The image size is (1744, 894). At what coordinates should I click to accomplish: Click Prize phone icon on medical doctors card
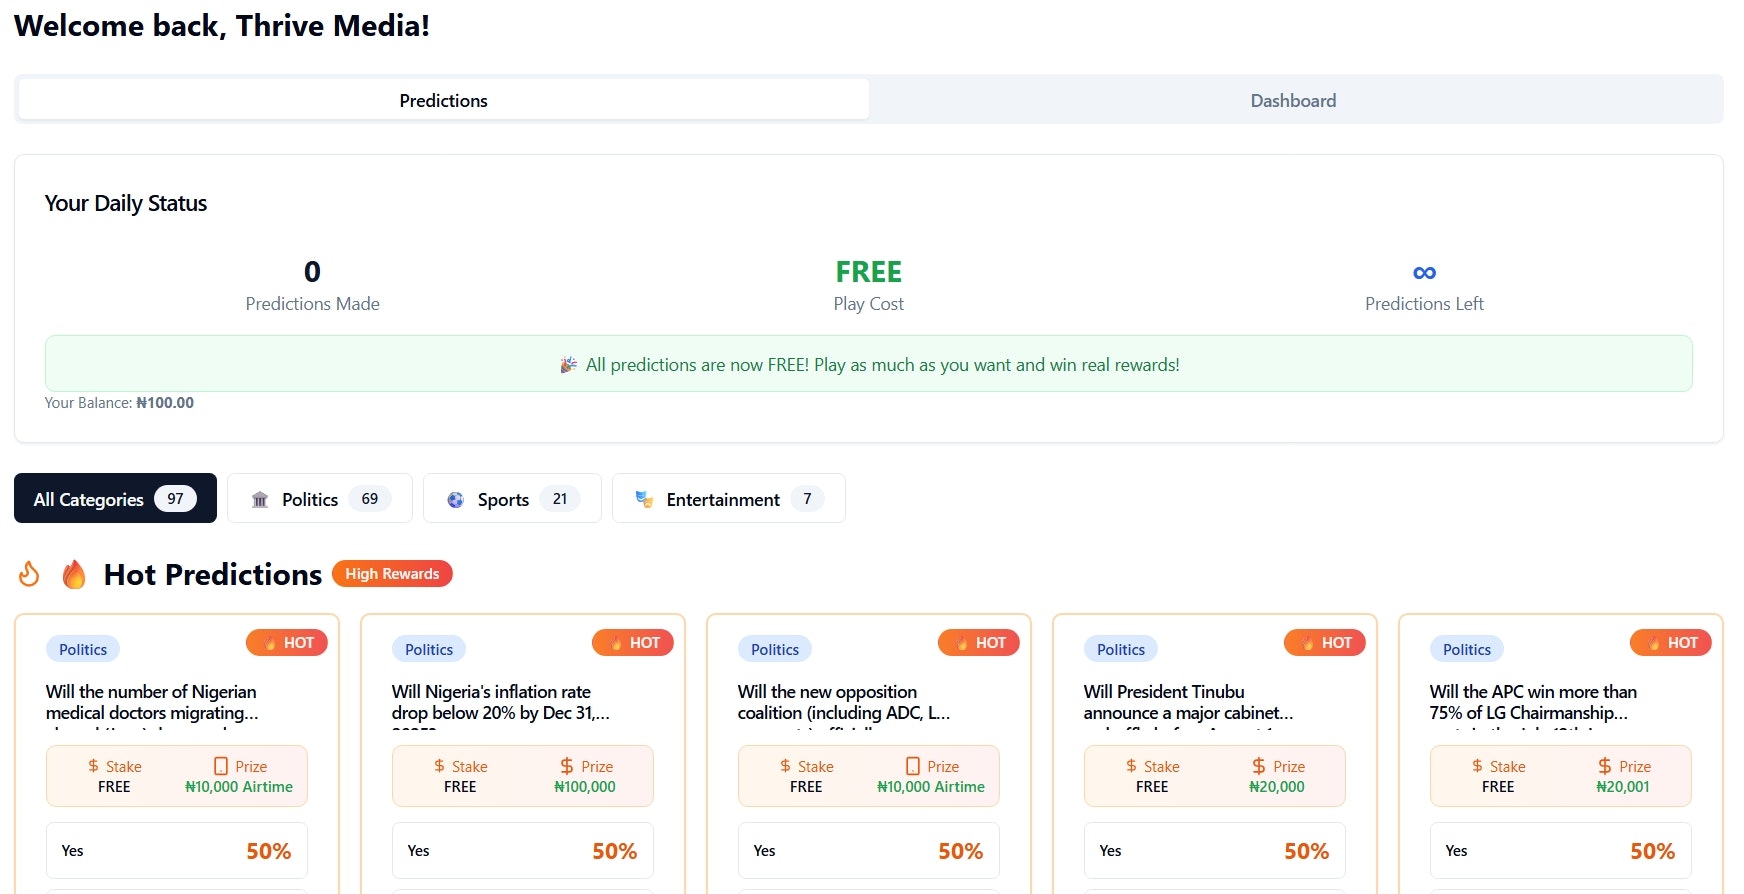[x=221, y=766]
